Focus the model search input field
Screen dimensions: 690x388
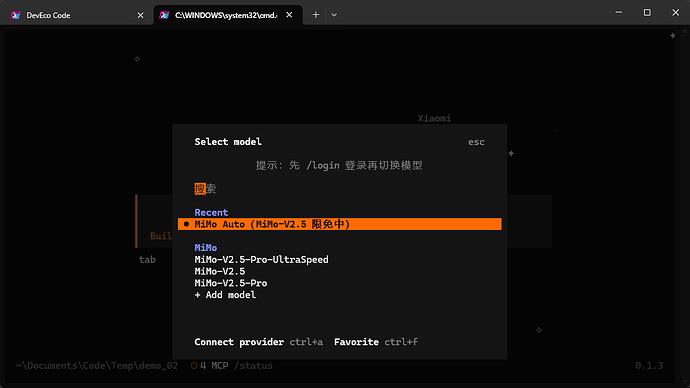[x=340, y=189]
